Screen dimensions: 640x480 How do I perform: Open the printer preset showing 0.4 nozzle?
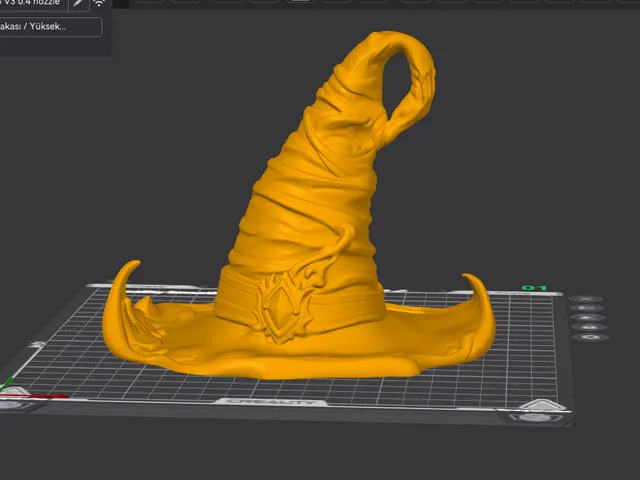click(32, 4)
